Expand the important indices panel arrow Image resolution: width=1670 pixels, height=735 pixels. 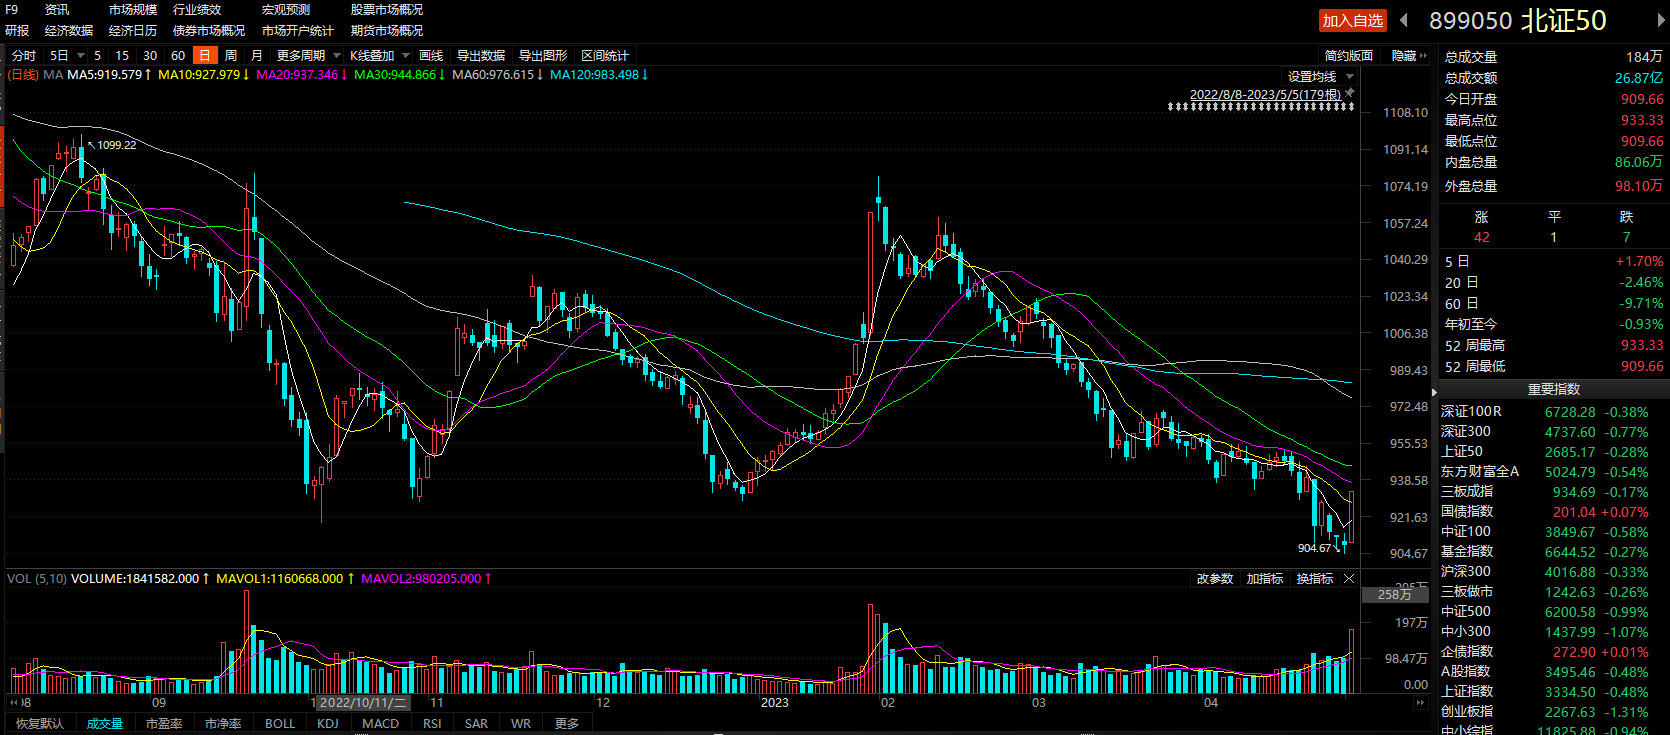(x=1435, y=392)
